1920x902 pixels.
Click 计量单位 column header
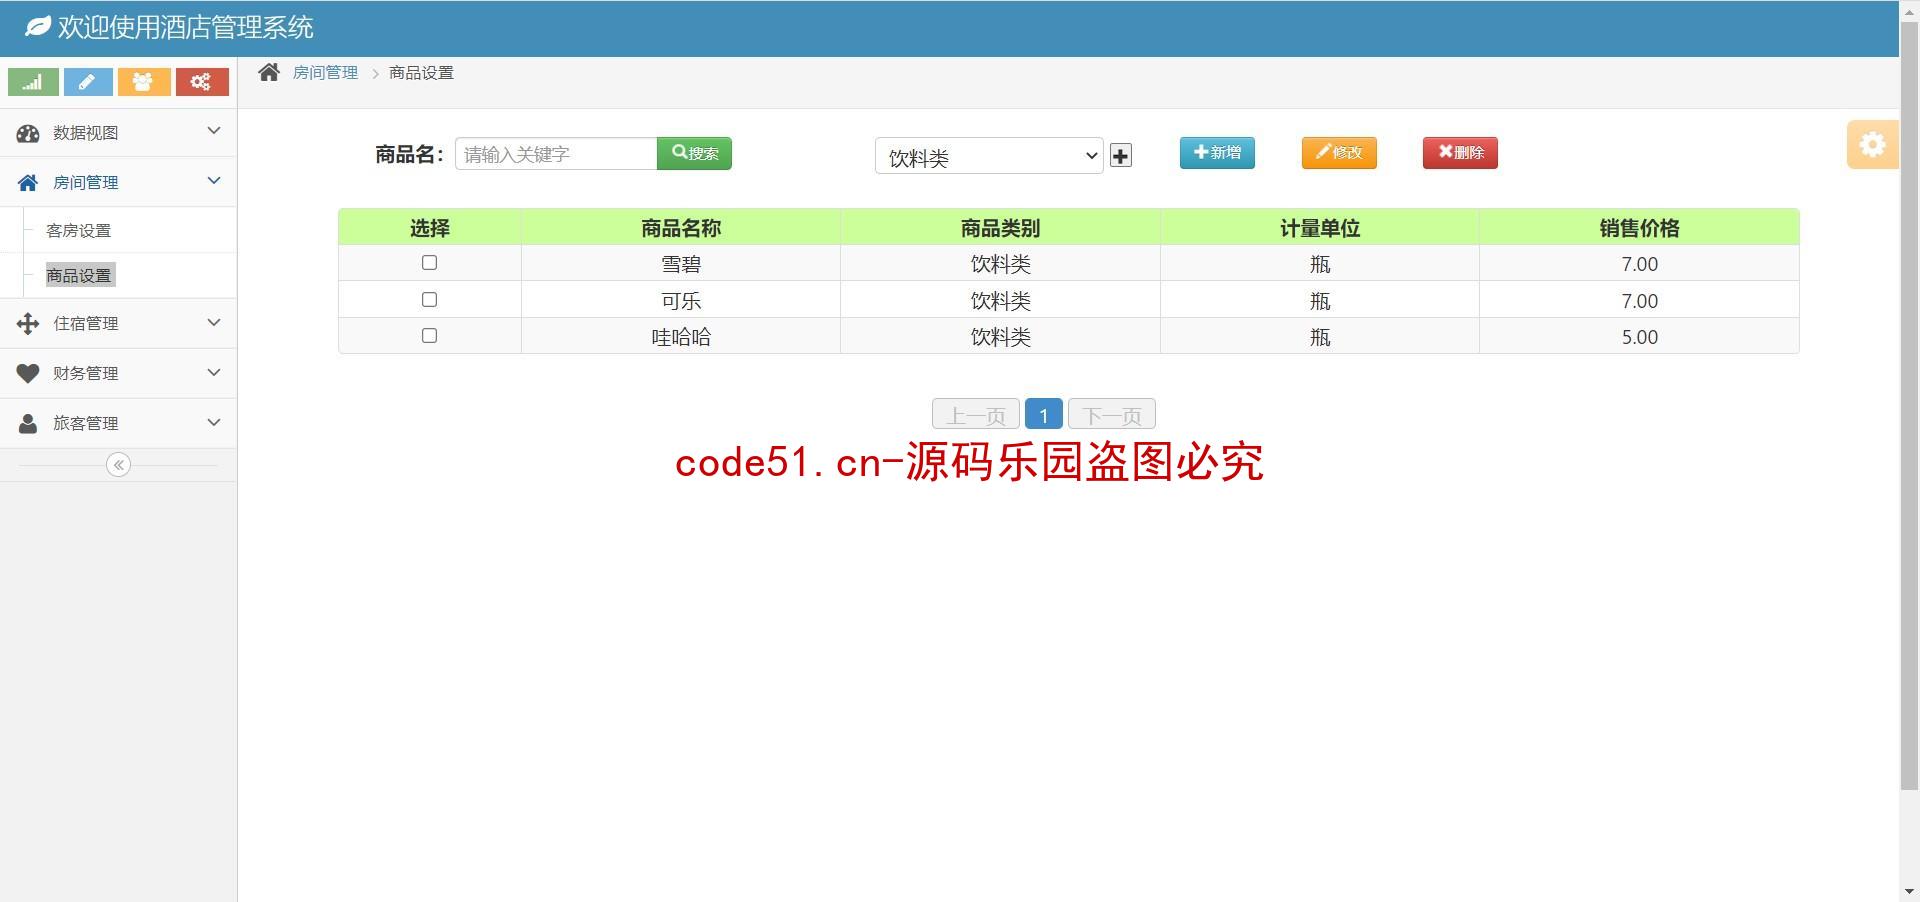(1320, 228)
